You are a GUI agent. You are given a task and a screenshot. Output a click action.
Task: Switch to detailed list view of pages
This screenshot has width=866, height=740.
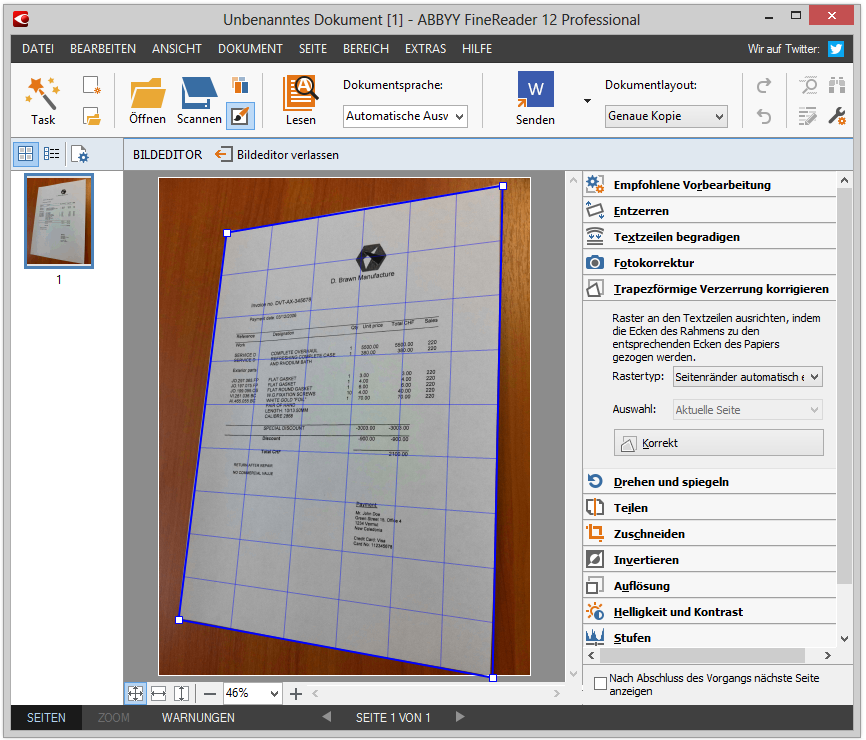pyautogui.click(x=51, y=154)
